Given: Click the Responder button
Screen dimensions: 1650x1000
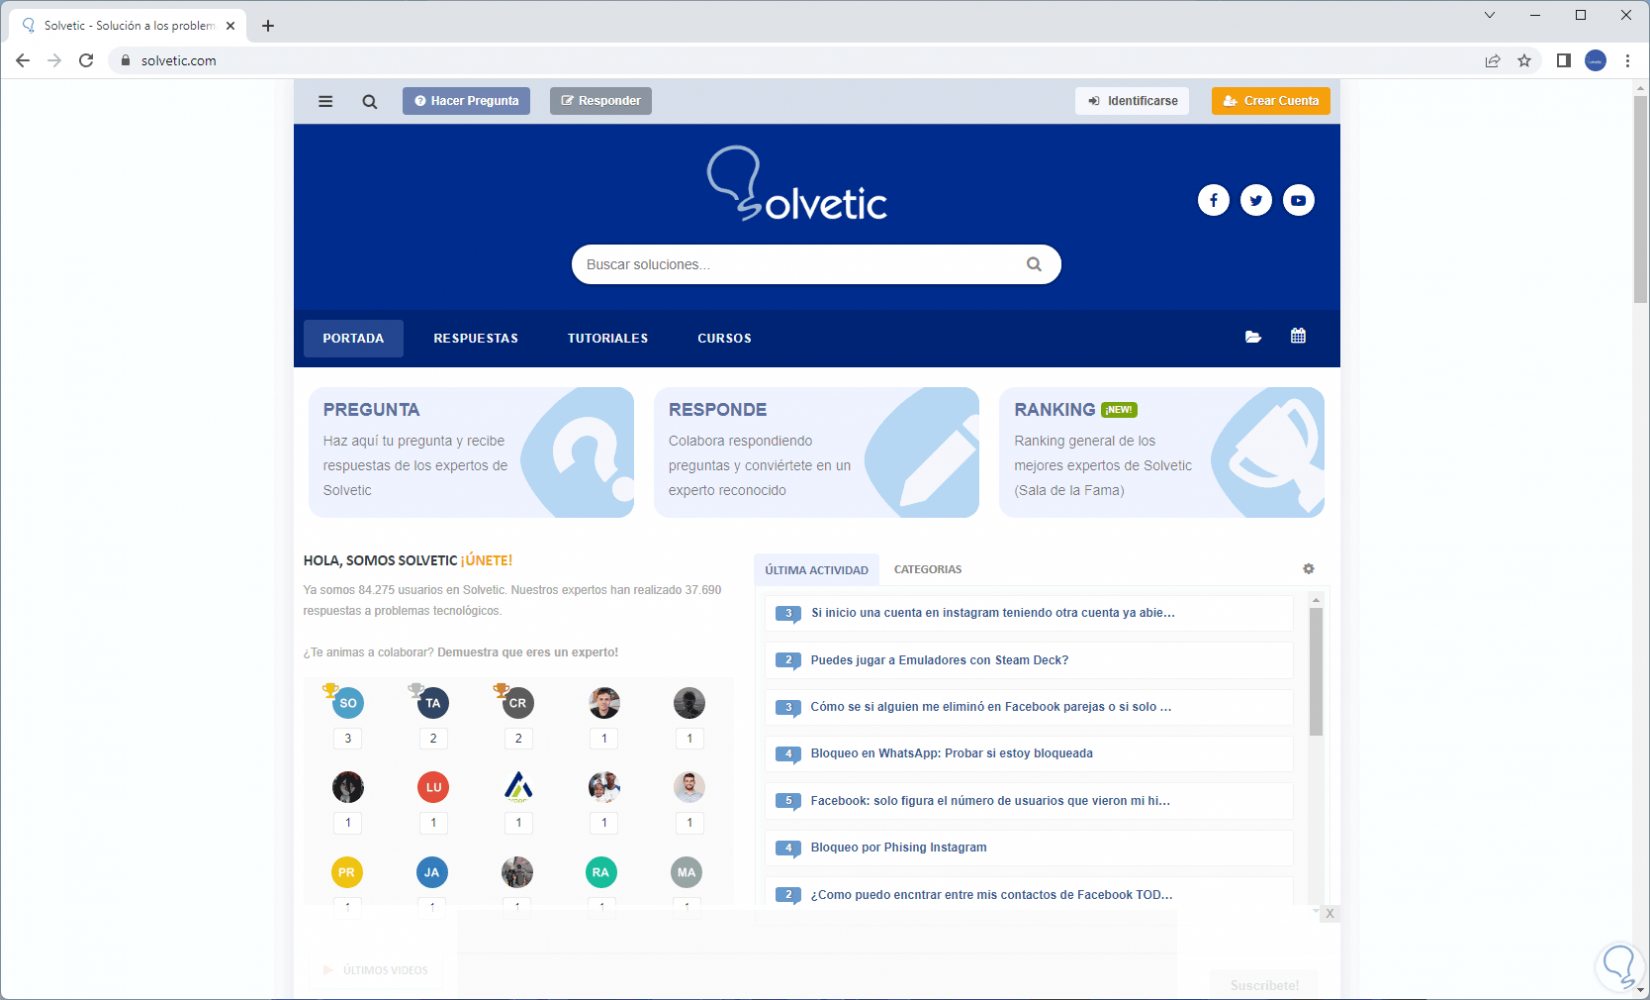Looking at the screenshot, I should [x=601, y=101].
